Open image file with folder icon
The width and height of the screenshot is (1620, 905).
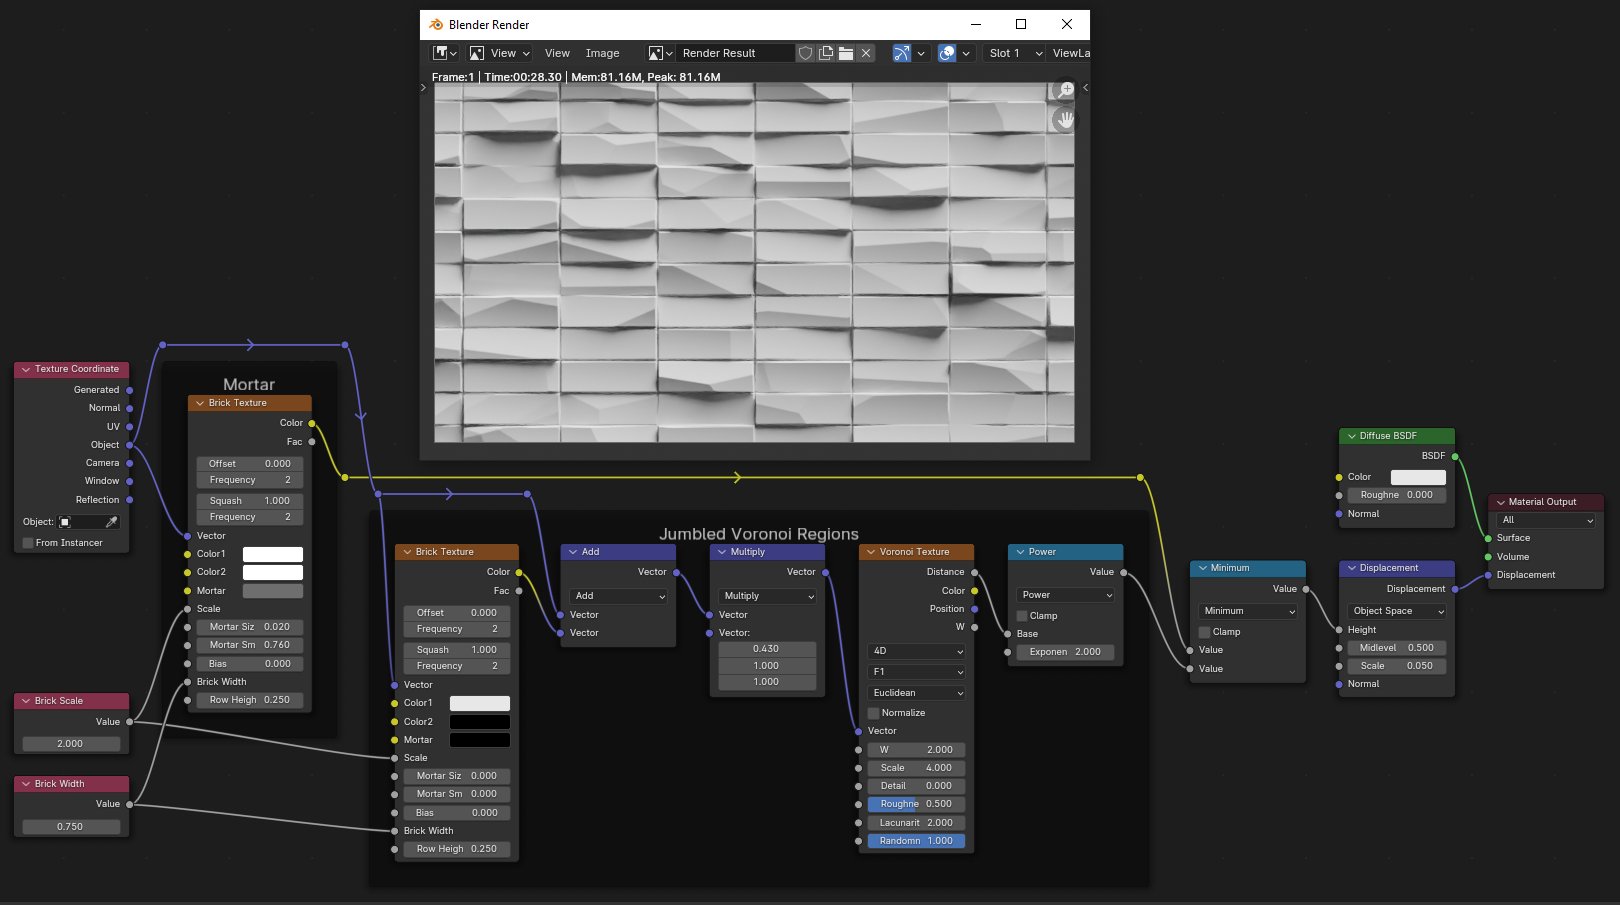tap(846, 53)
